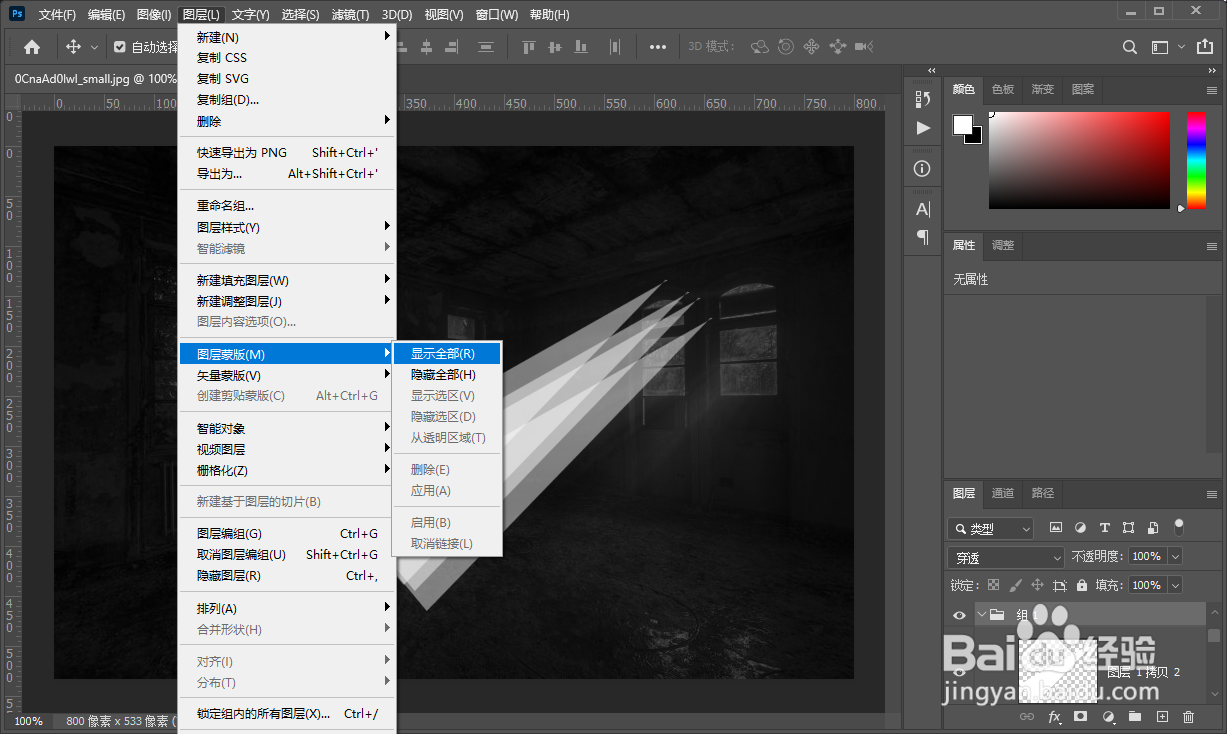Filter layers by text type
The height and width of the screenshot is (734, 1227).
tap(1104, 528)
